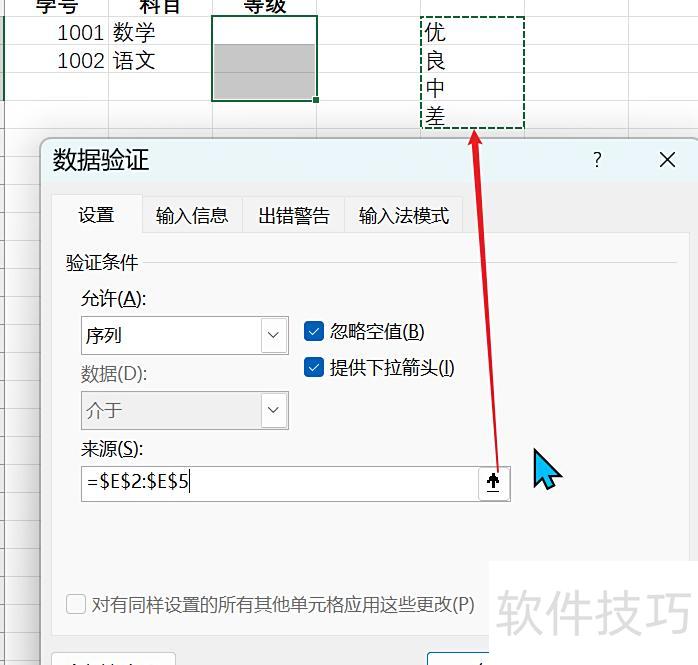Select the cell with 差
Viewport: 698px width, 665px height.
[x=472, y=114]
